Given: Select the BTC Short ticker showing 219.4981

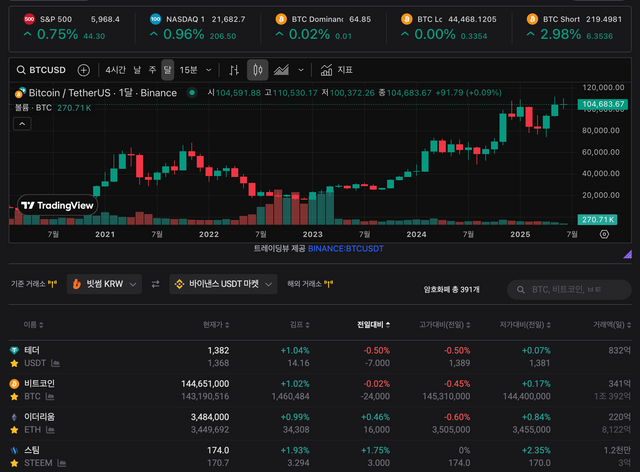Looking at the screenshot, I should tap(574, 27).
